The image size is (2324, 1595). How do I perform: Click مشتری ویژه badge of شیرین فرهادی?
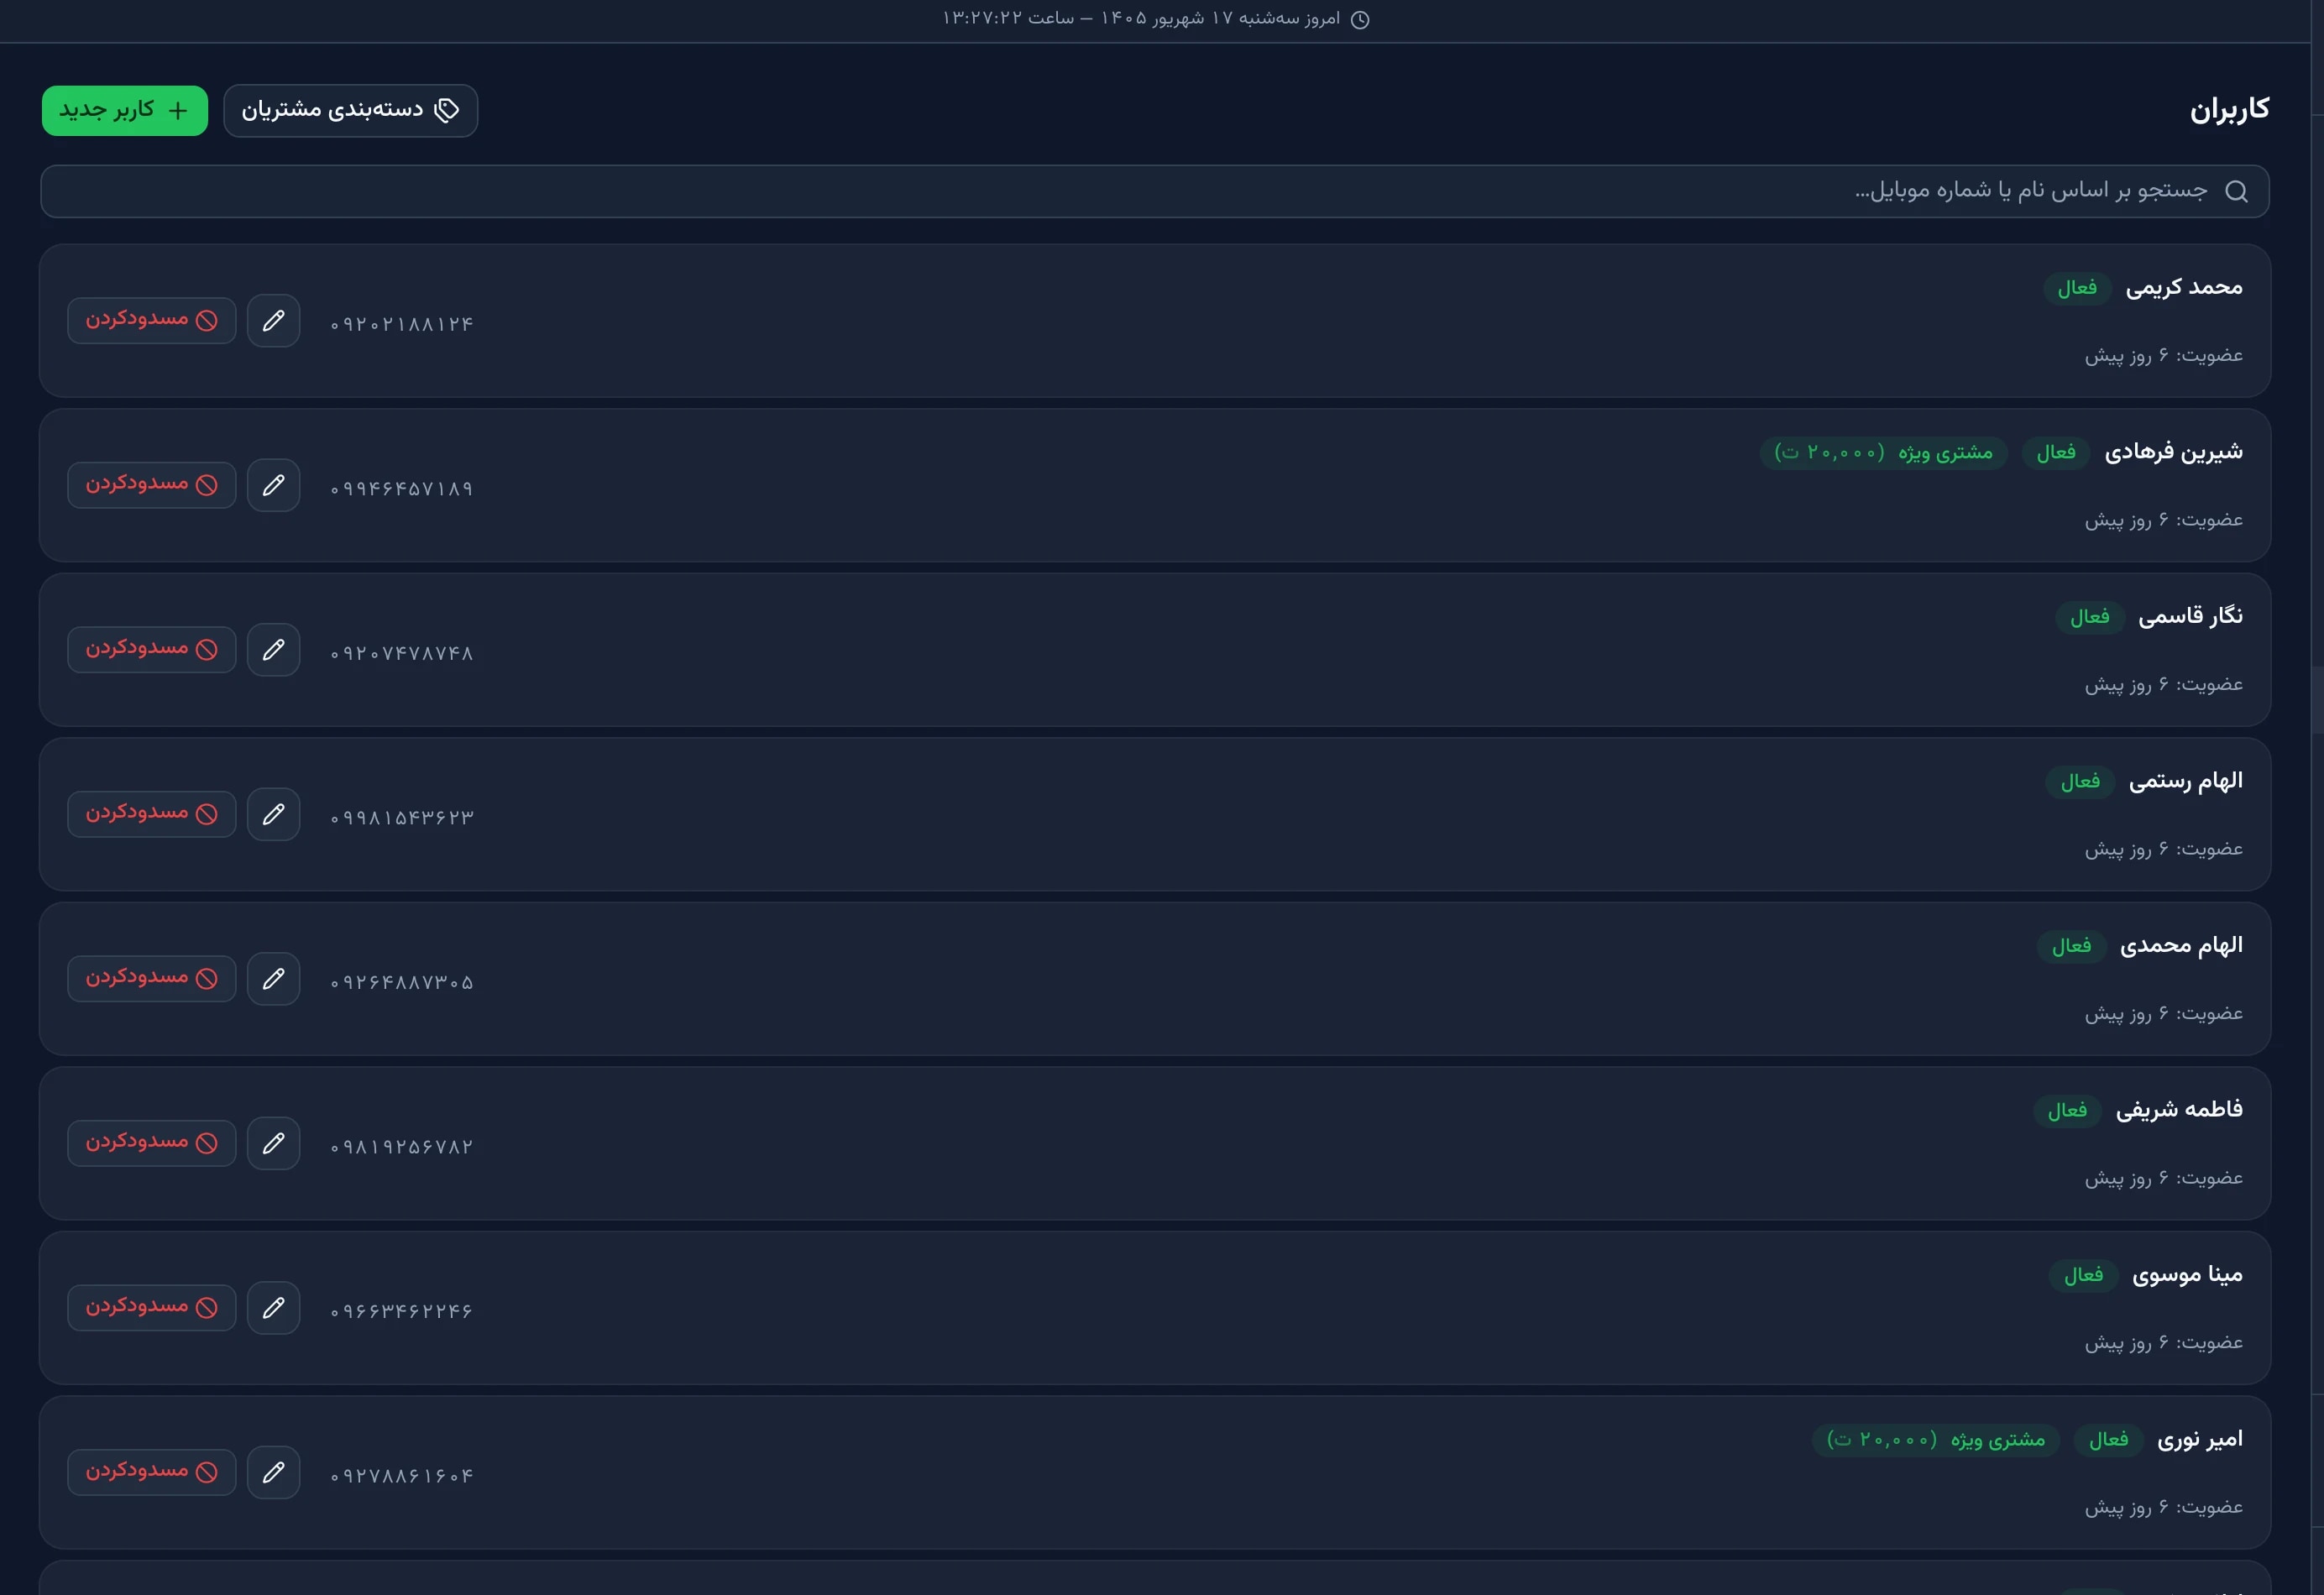[1884, 453]
